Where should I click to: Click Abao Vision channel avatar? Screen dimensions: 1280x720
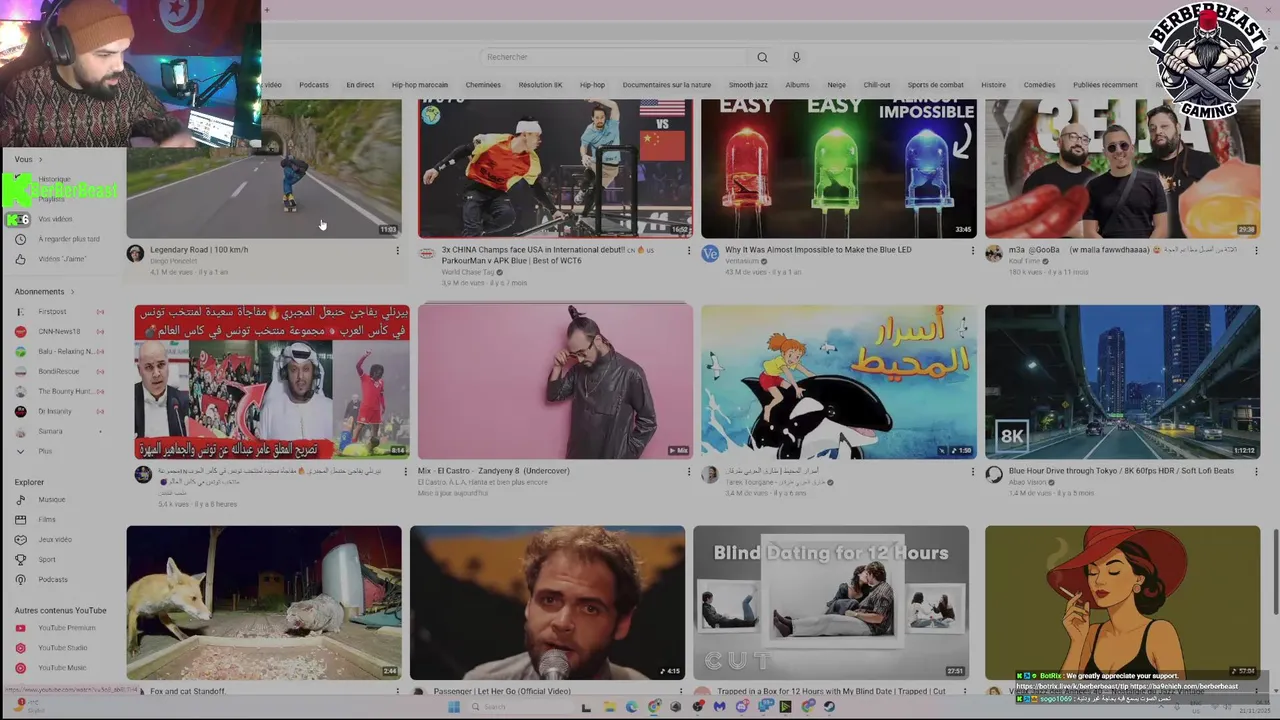pos(994,474)
